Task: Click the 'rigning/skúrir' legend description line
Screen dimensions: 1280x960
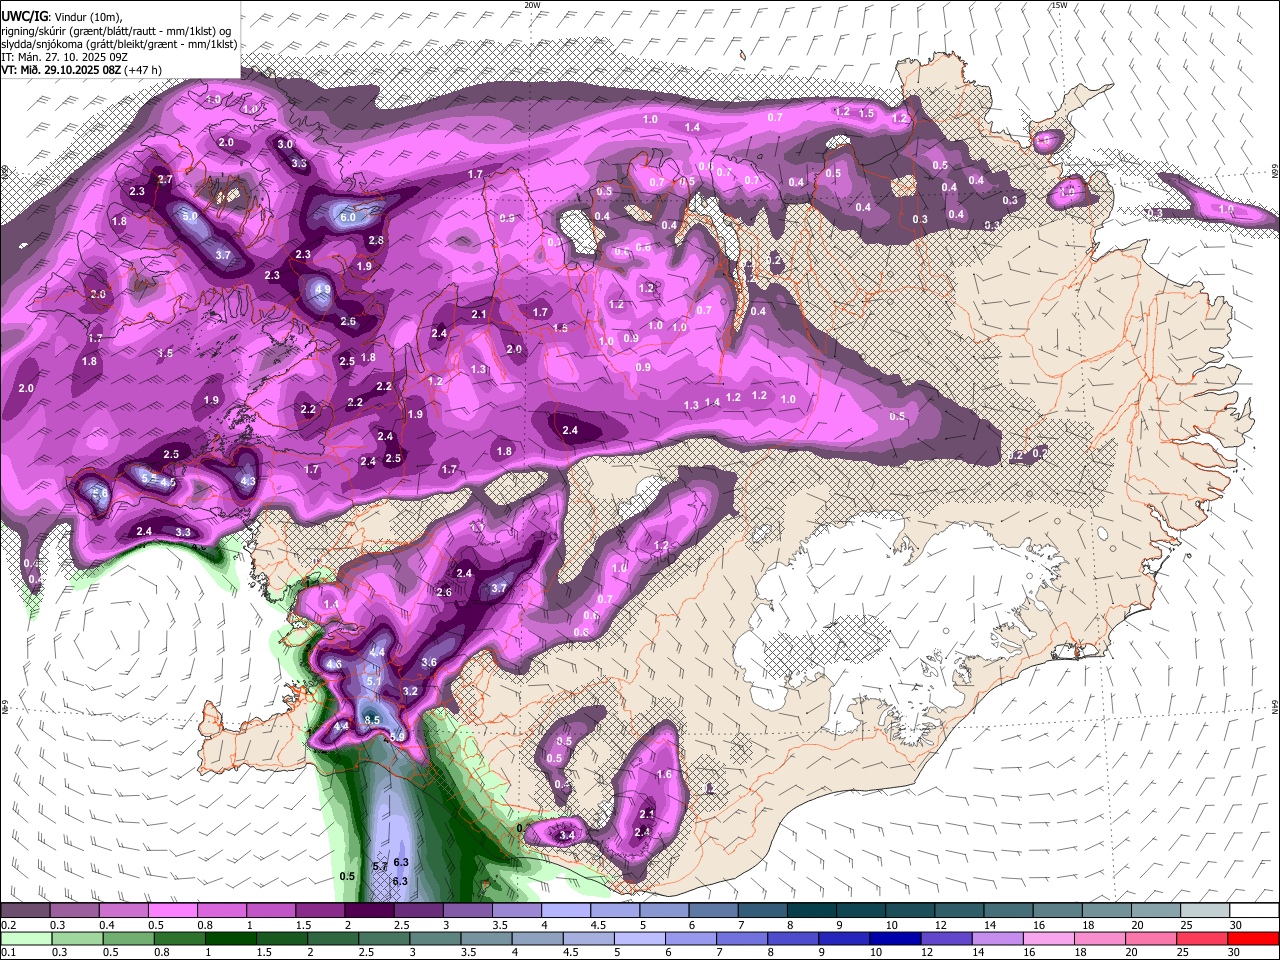Action: [116, 31]
